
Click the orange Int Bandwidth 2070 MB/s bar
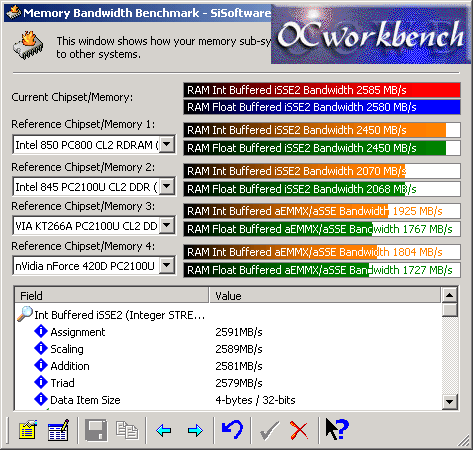pyautogui.click(x=322, y=171)
